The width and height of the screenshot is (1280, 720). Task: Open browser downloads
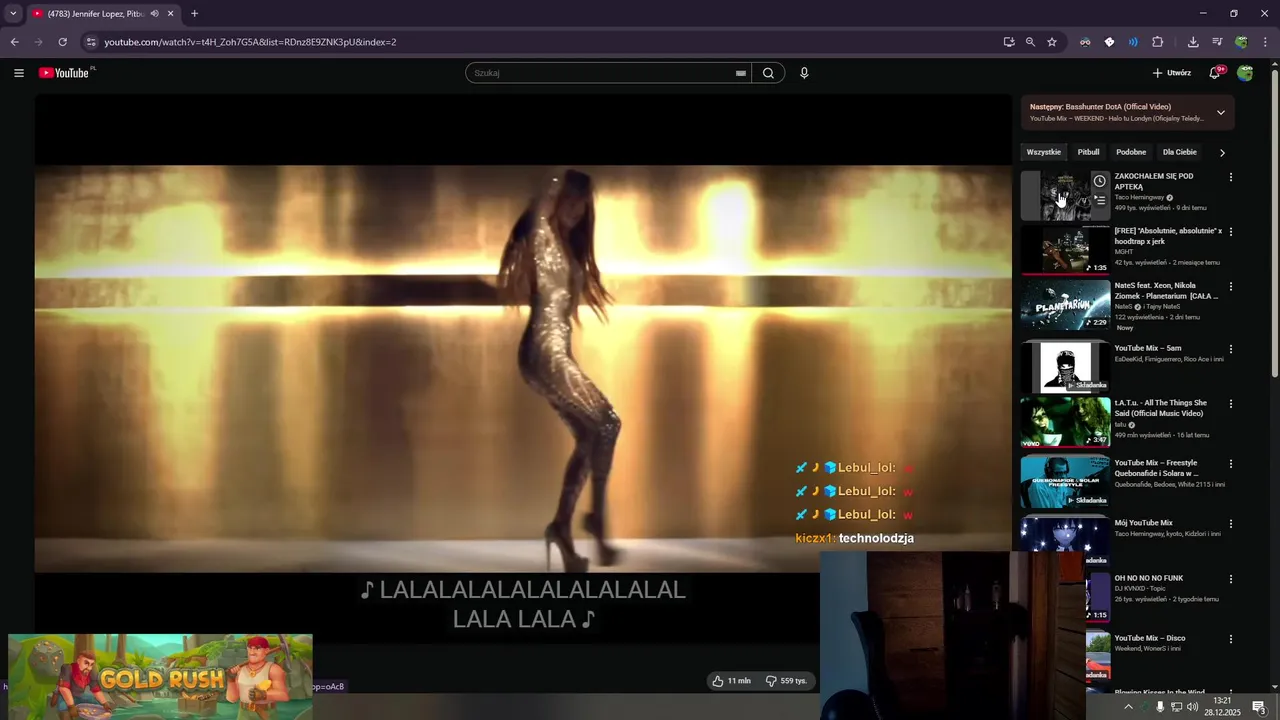coord(1193,42)
